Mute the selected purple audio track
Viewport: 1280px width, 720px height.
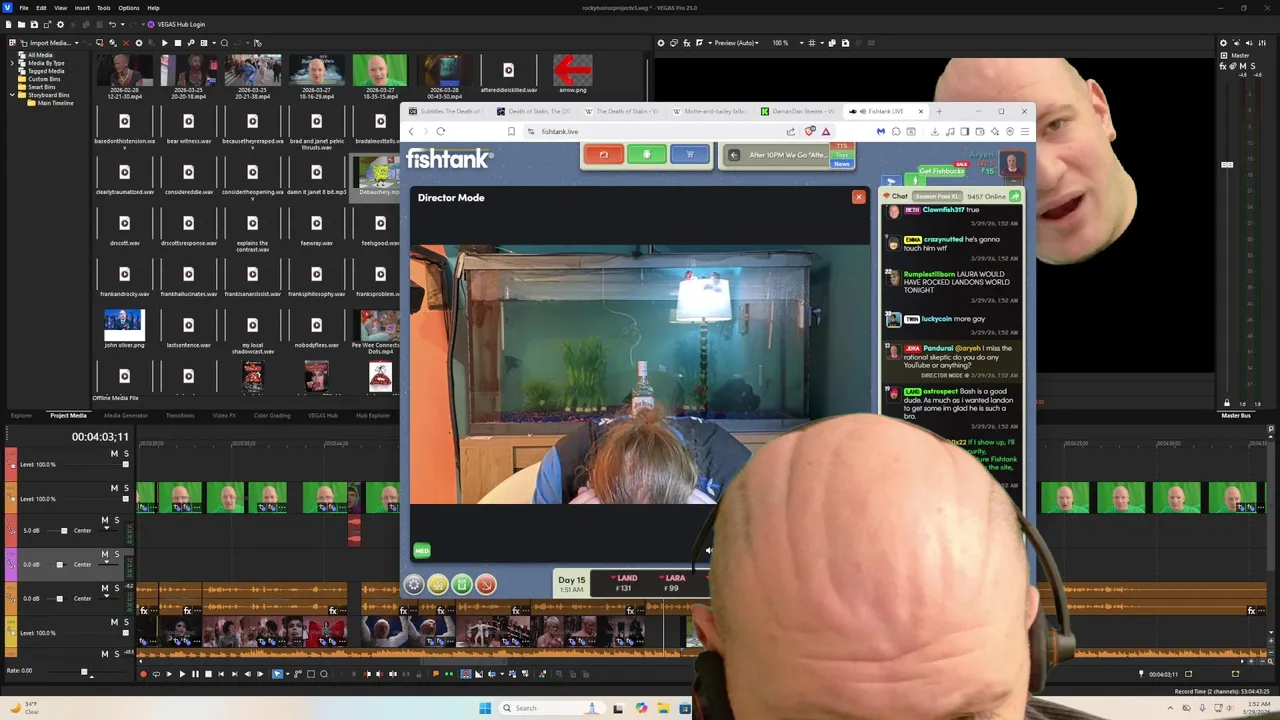(x=105, y=554)
